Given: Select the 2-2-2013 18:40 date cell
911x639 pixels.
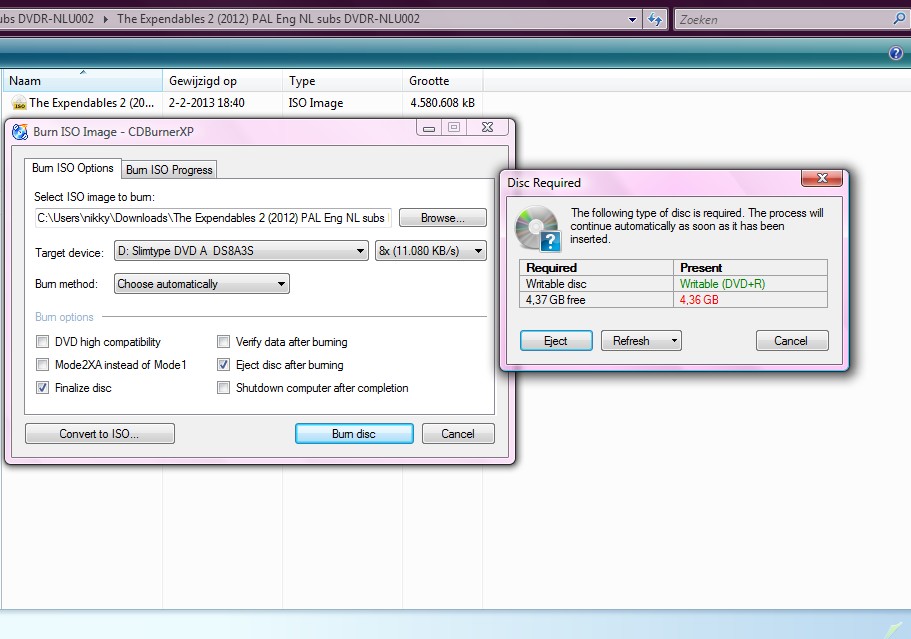Looking at the screenshot, I should coord(206,103).
